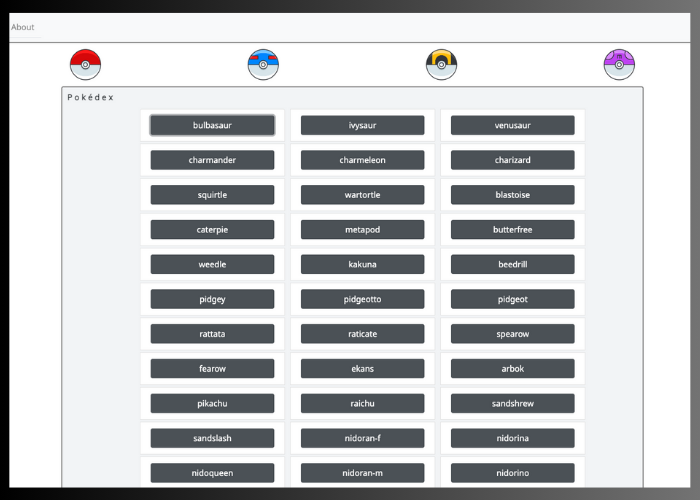
Task: Pick nidoqueen from the list
Action: (212, 474)
